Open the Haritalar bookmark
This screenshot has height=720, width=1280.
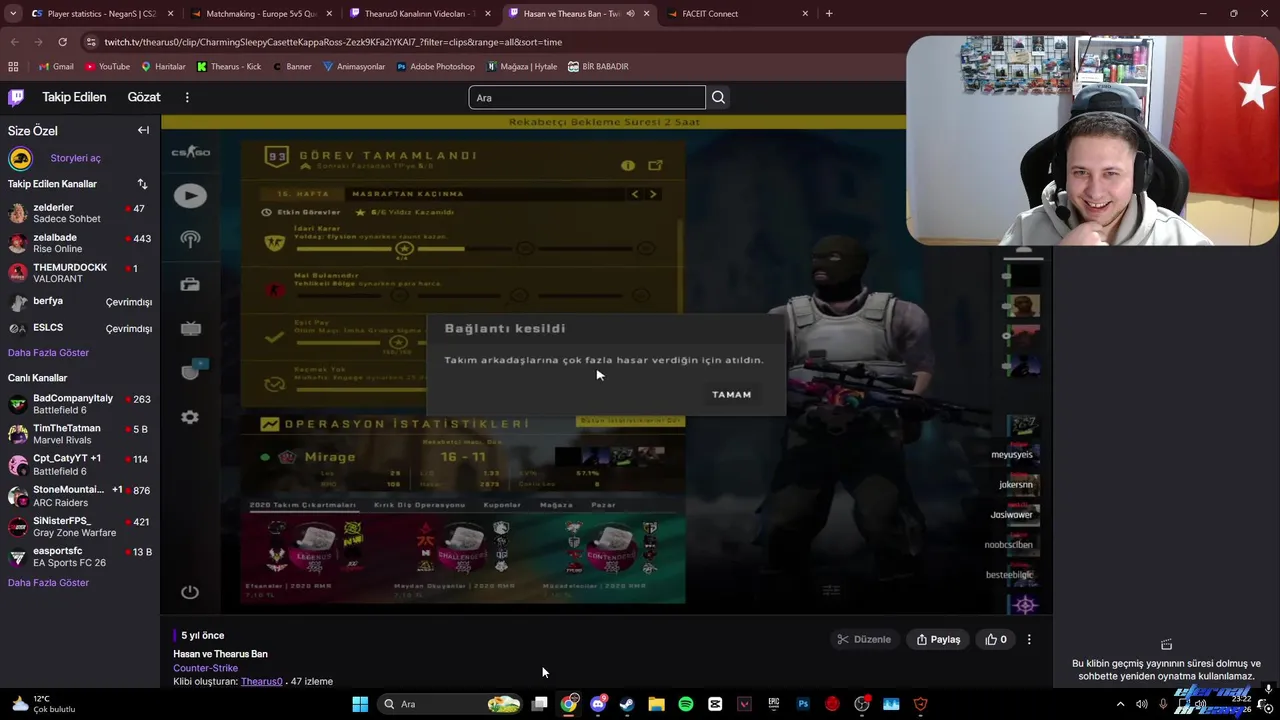[x=163, y=66]
